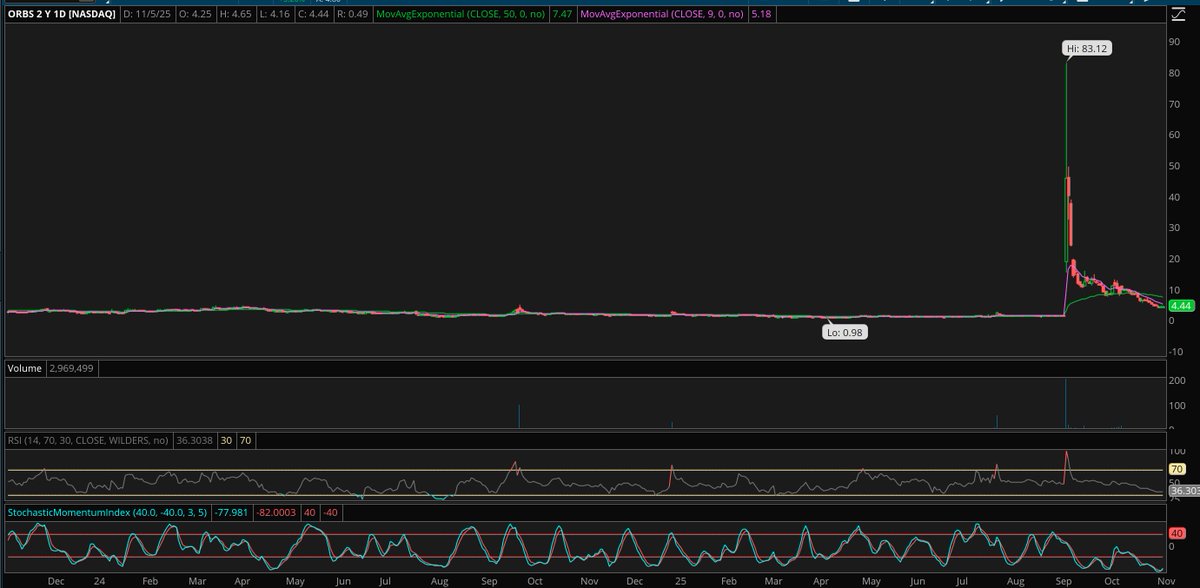Click the Lo: 0.98 price bubble
Image resolution: width=1200 pixels, height=588 pixels.
(x=843, y=331)
